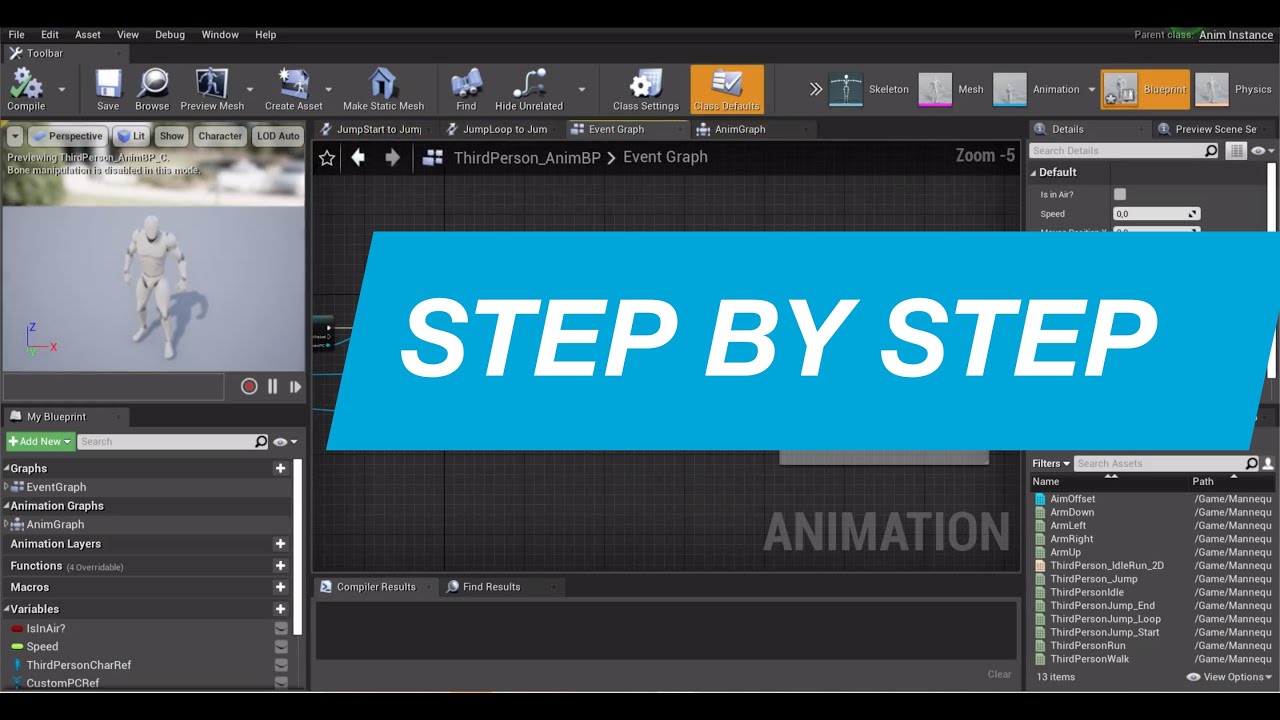
Task: Open Compile options dropdown arrow
Action: coord(62,89)
